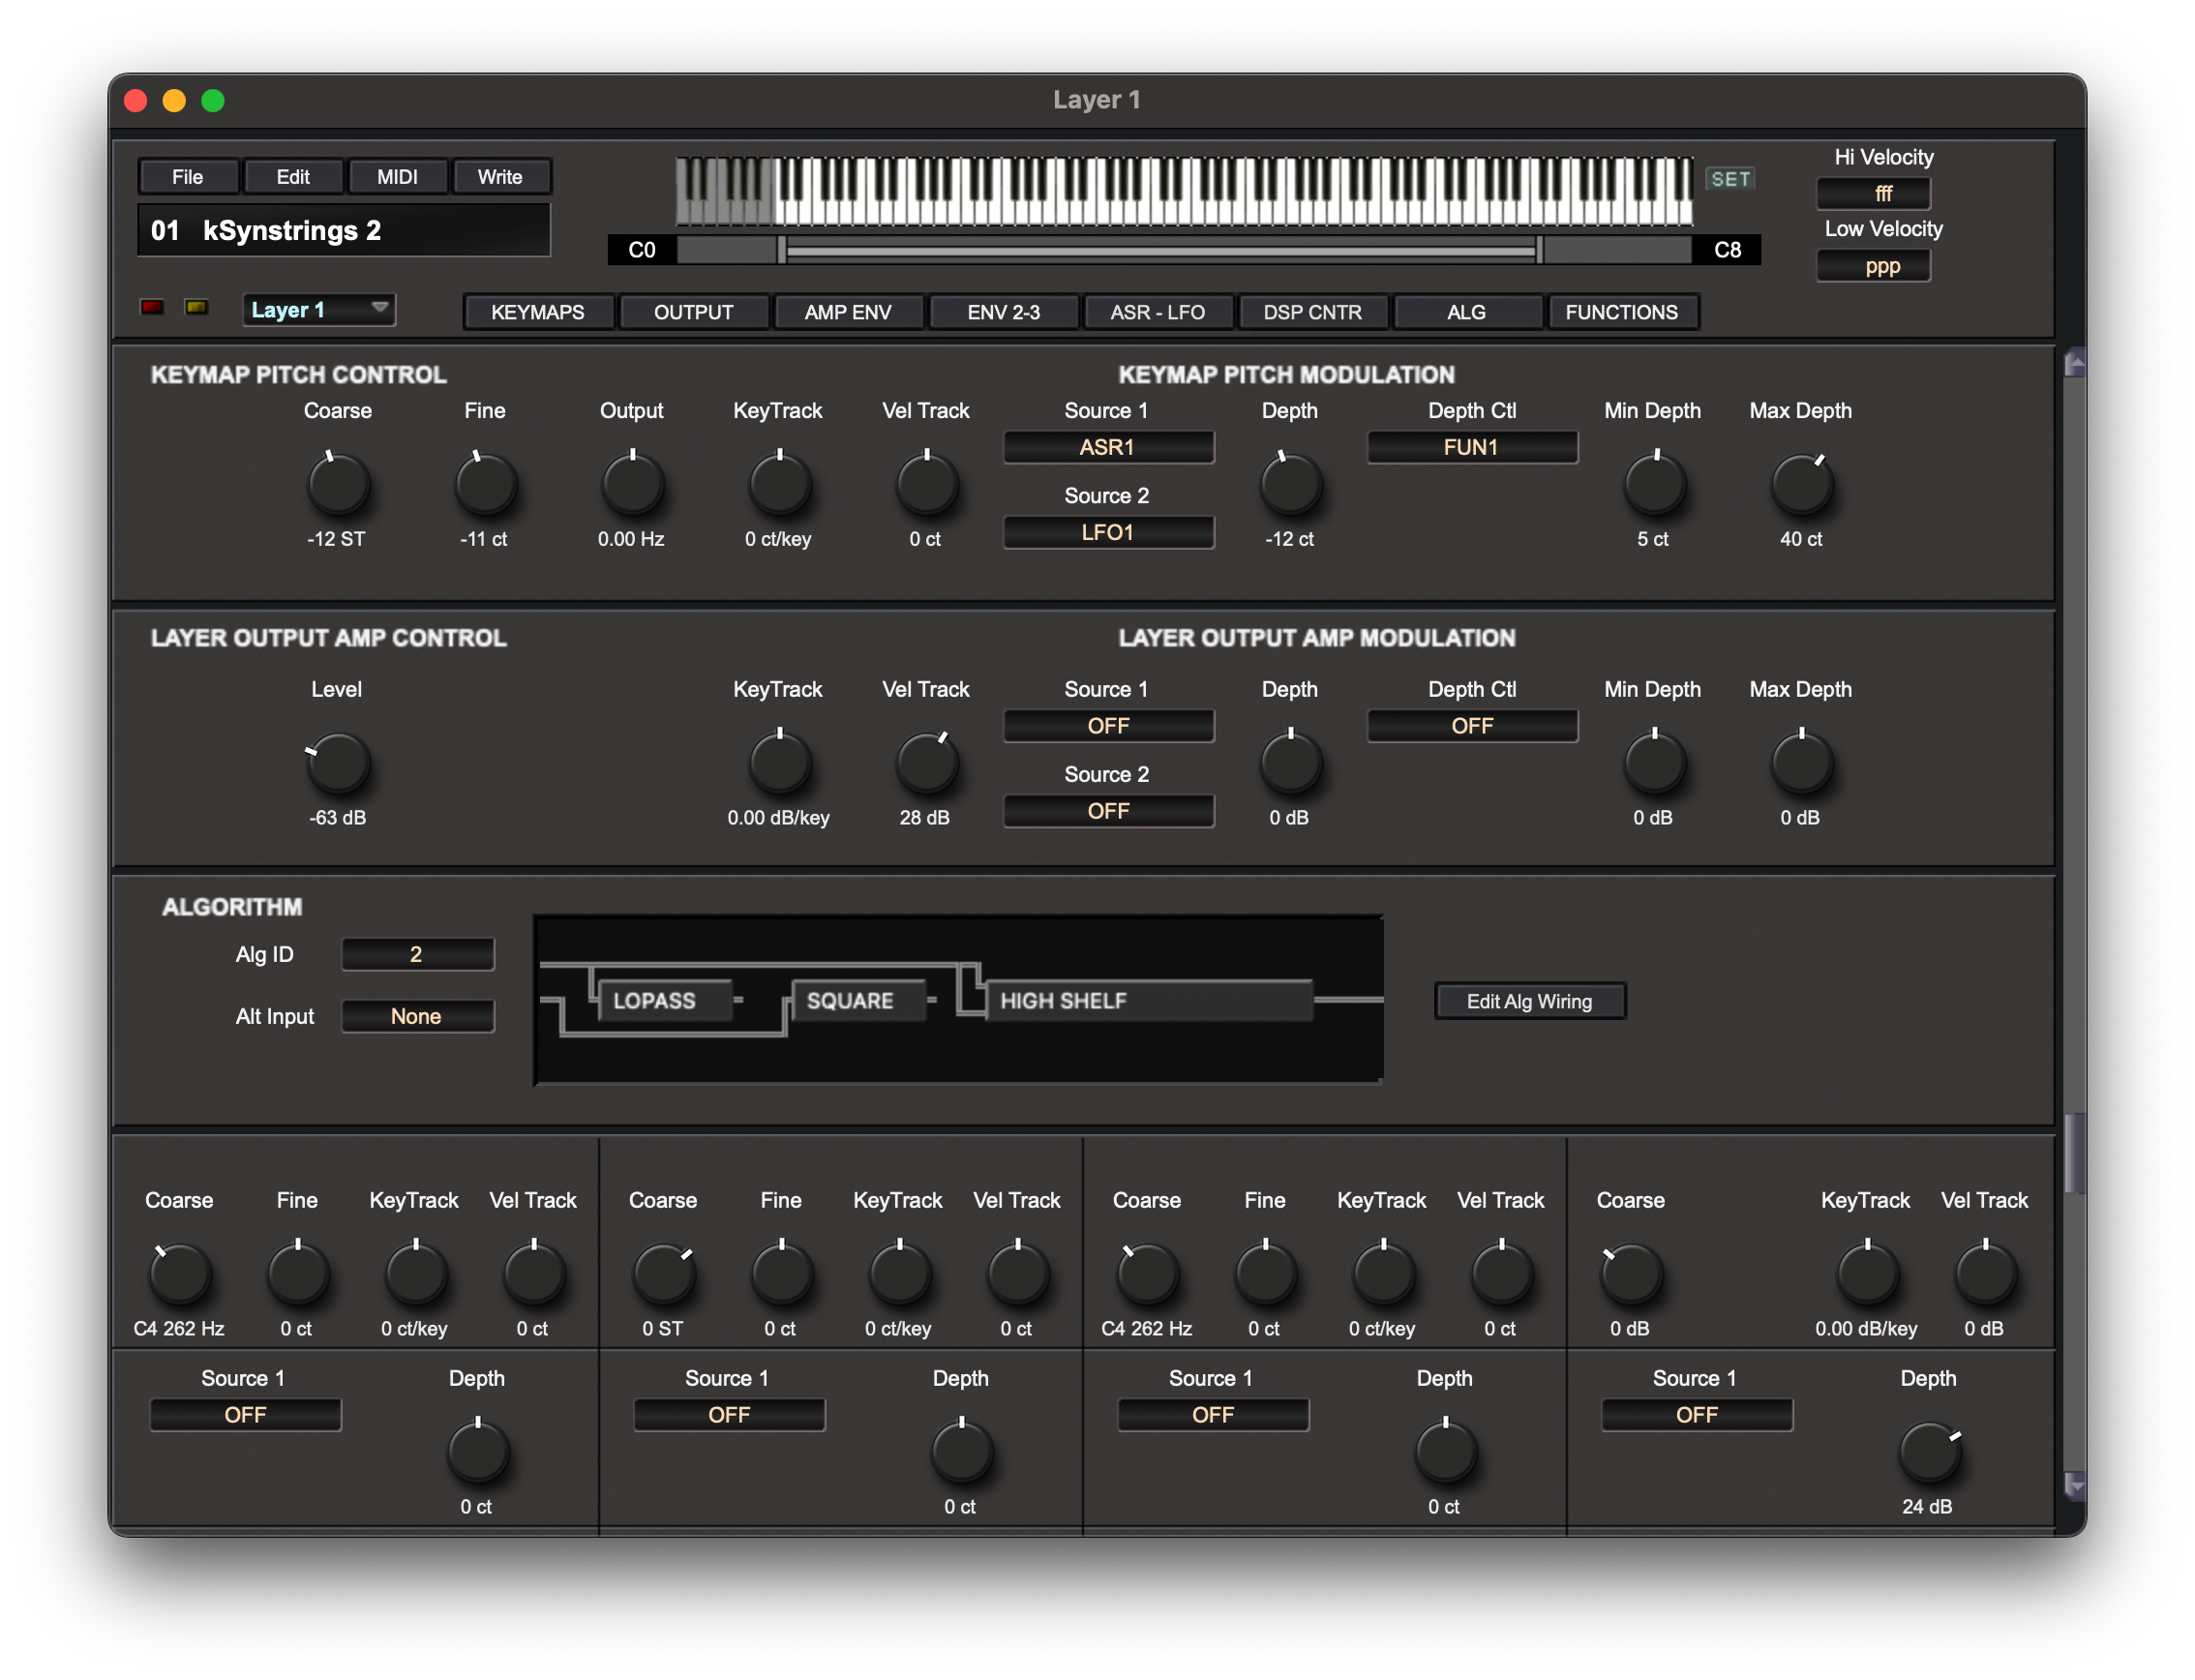2195x1680 pixels.
Task: Click the scrollbar down arrow at right edge
Action: [2074, 1485]
